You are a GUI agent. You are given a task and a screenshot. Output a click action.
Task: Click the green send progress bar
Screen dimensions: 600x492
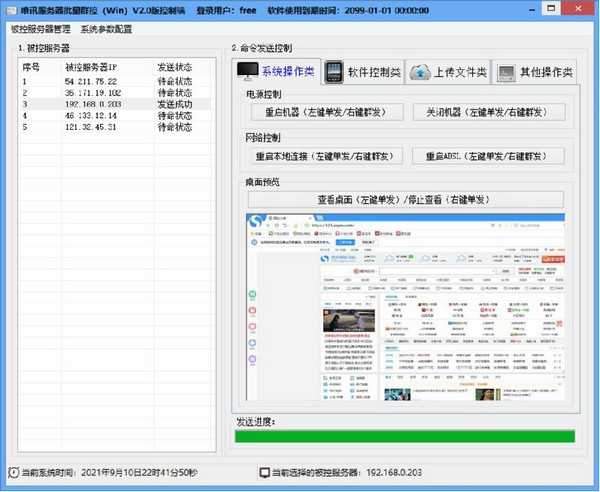coord(404,435)
